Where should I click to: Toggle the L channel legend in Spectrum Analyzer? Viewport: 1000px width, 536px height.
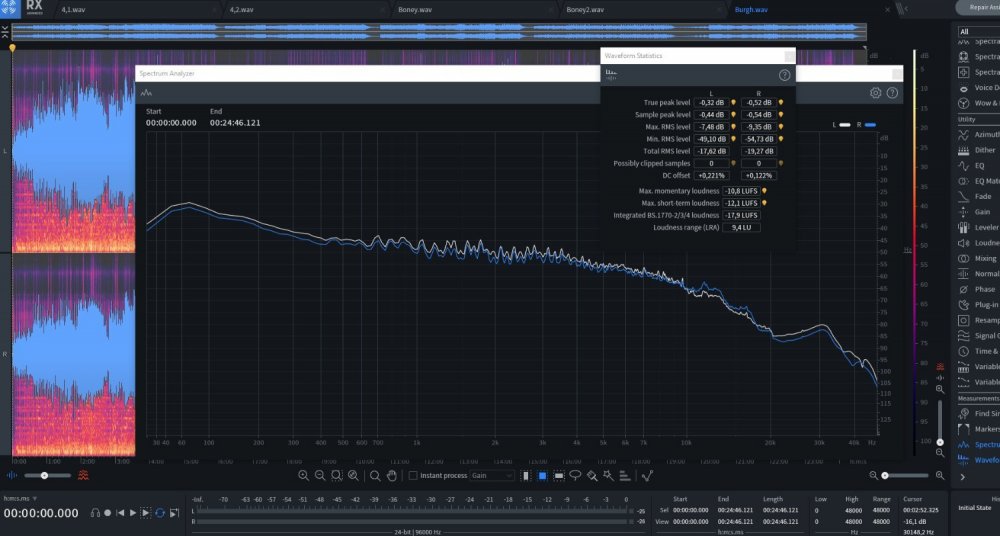(x=842, y=125)
